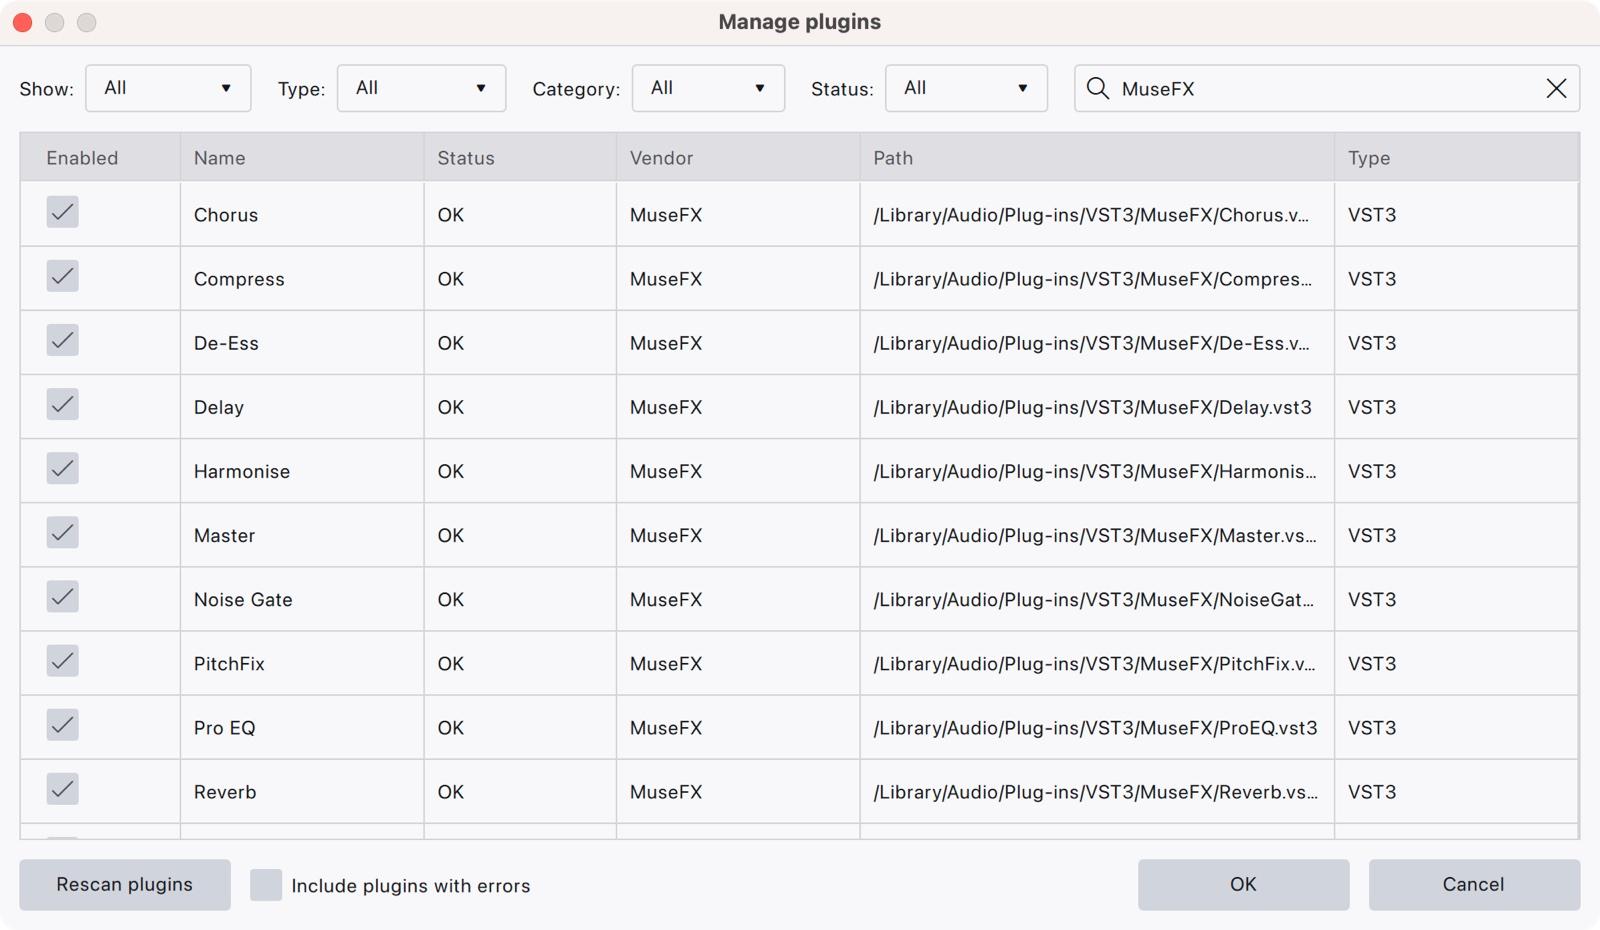
Task: Uncheck the Delay plugin
Action: point(62,404)
